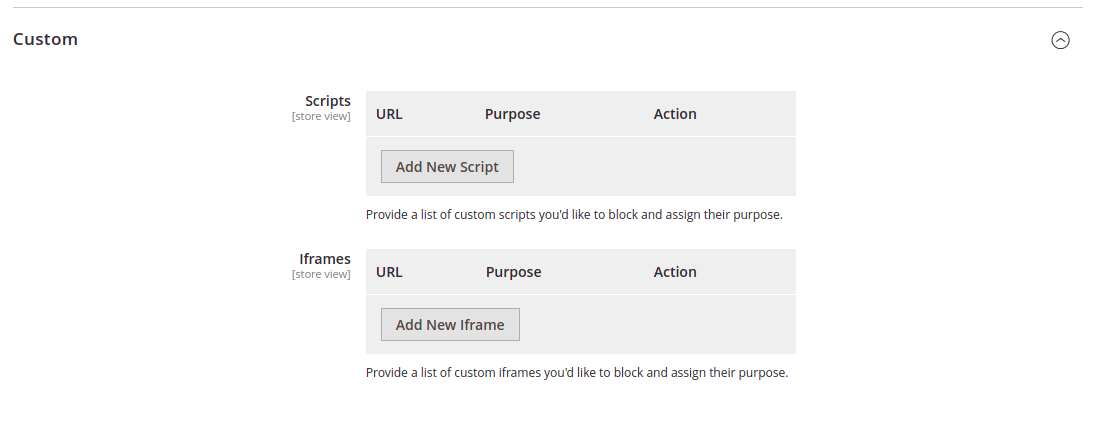This screenshot has width=1096, height=437.
Task: Click the custom scripts help note
Action: click(573, 215)
